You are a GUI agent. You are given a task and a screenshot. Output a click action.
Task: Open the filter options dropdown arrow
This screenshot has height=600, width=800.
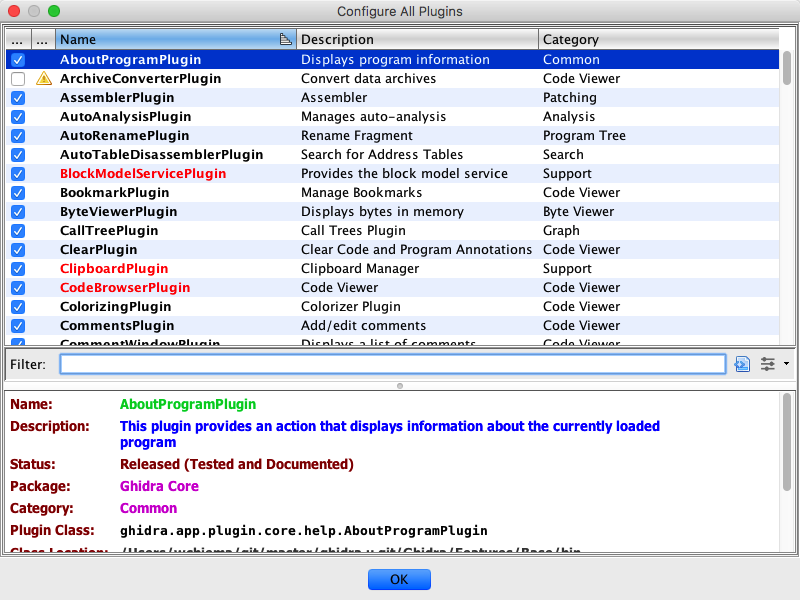(x=786, y=364)
